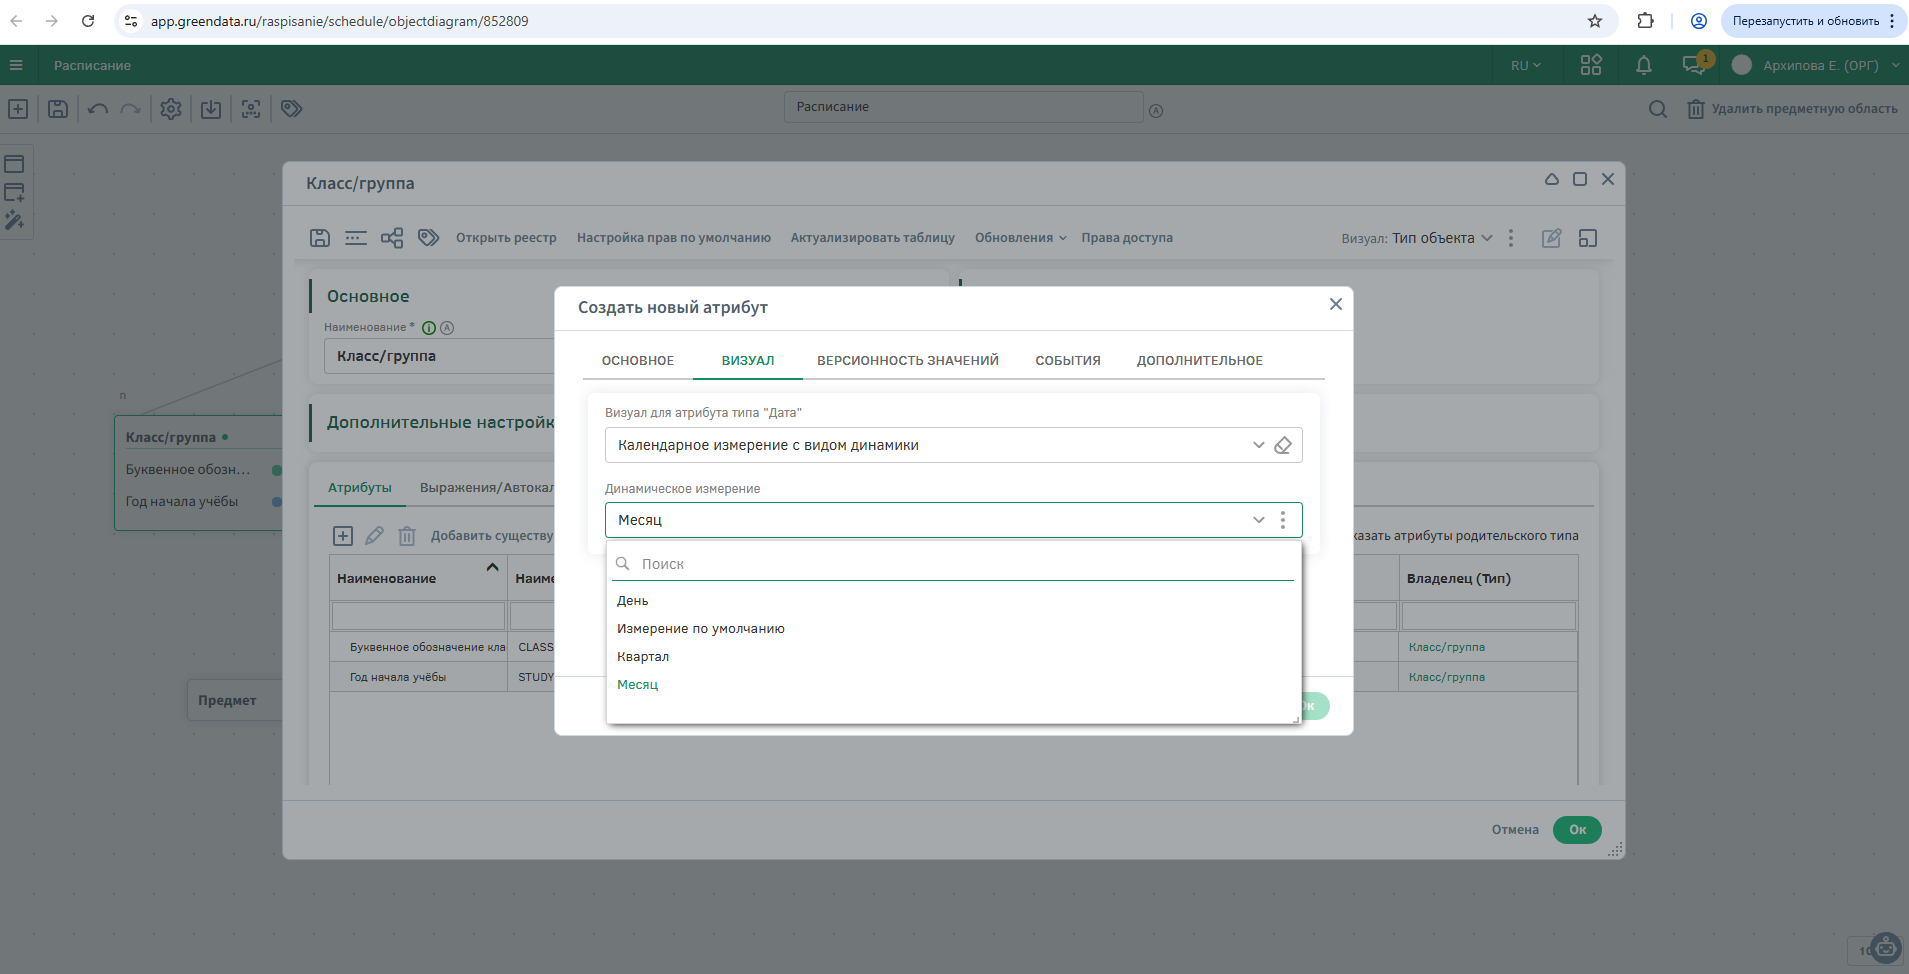
Task: Open the ВЕРСИОННОСТЬ ЗНАЧЕНИЙ tab
Action: click(907, 361)
